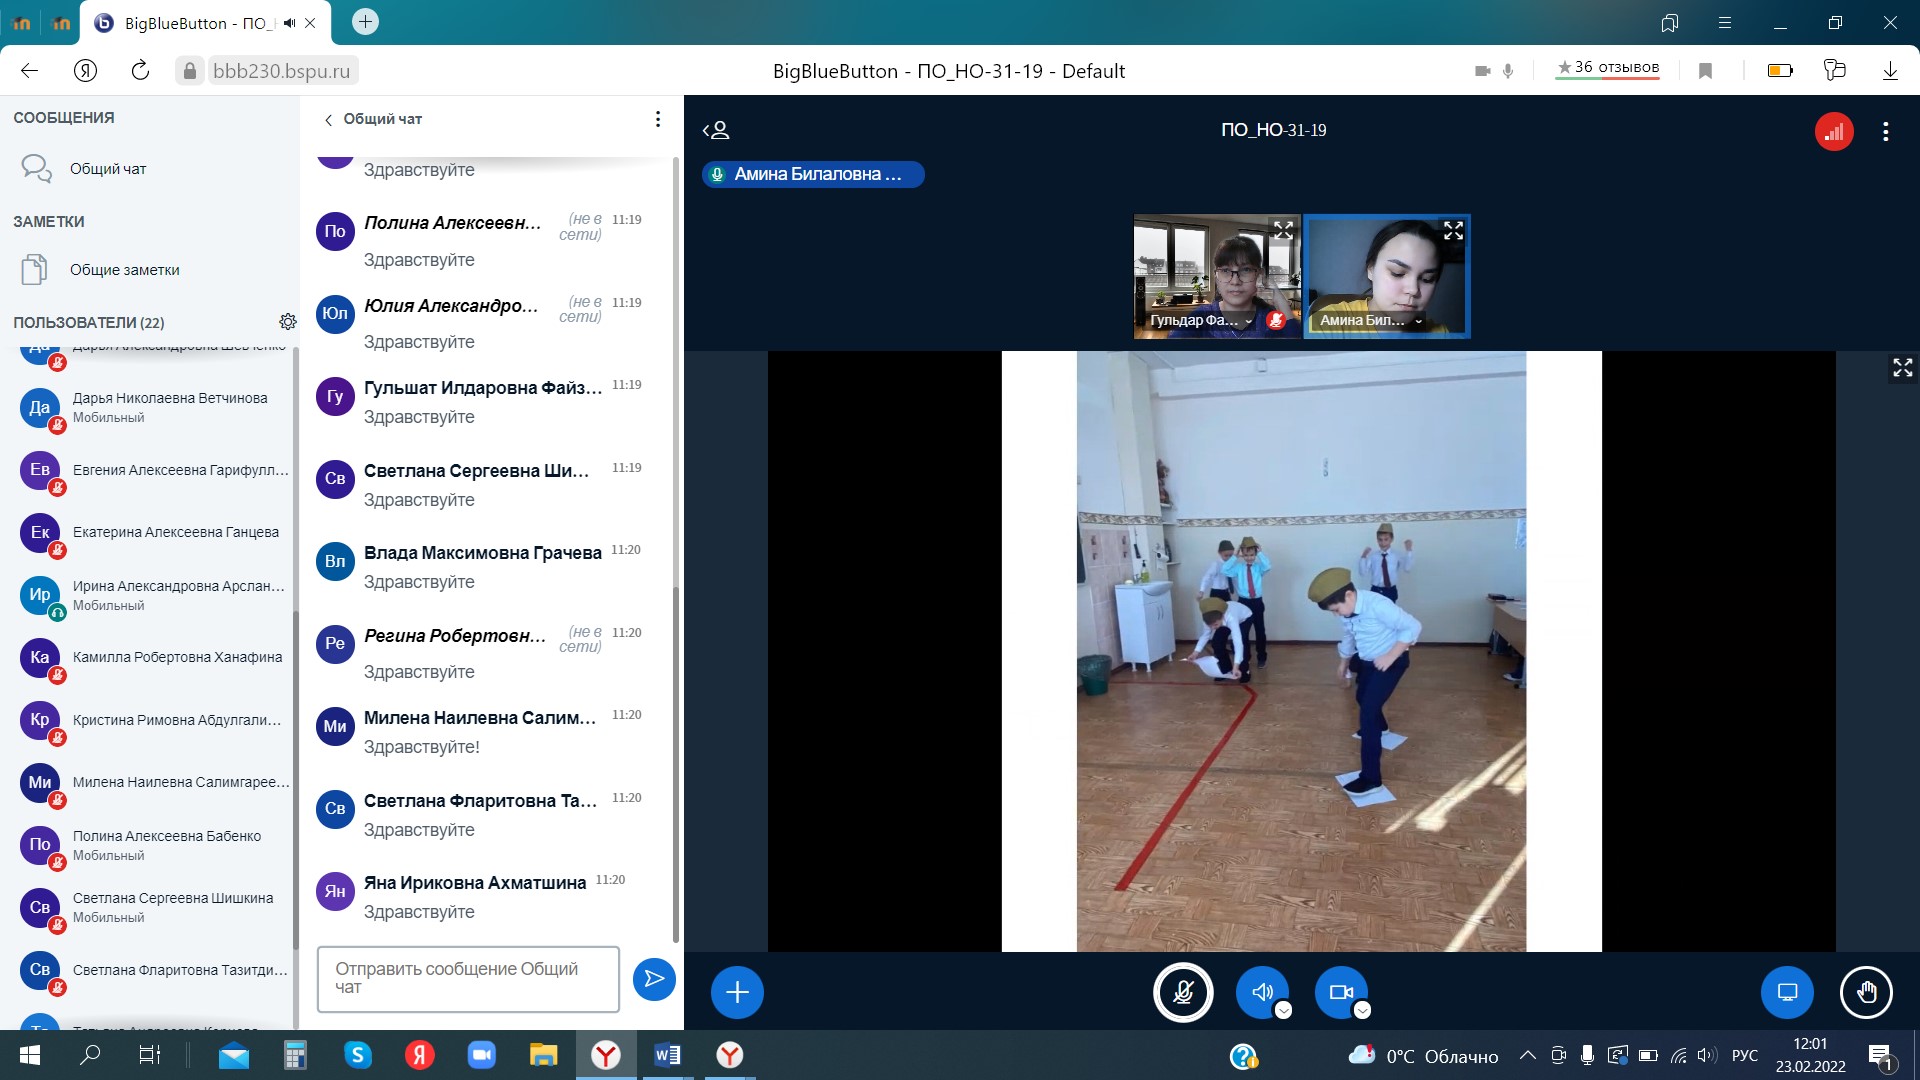Open Общий чат in the messages list

point(108,169)
